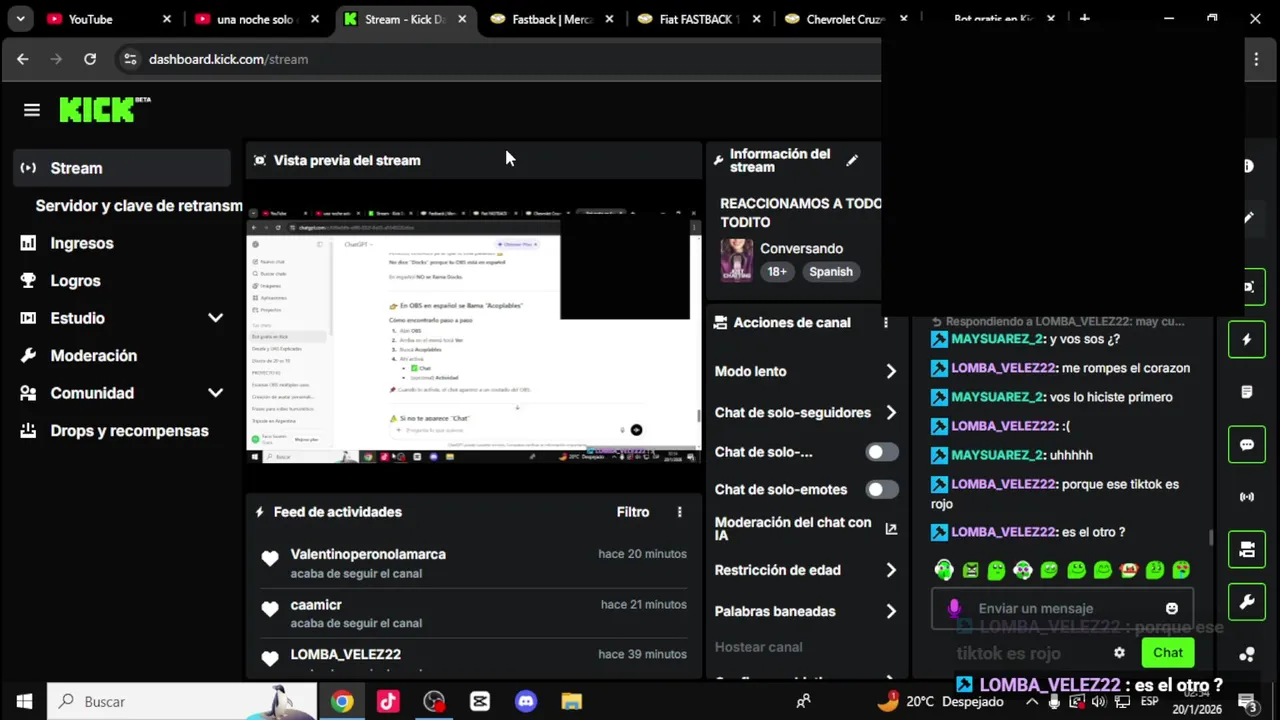The height and width of the screenshot is (720, 1280).
Task: Open the Kick hamburger menu
Action: [32, 110]
